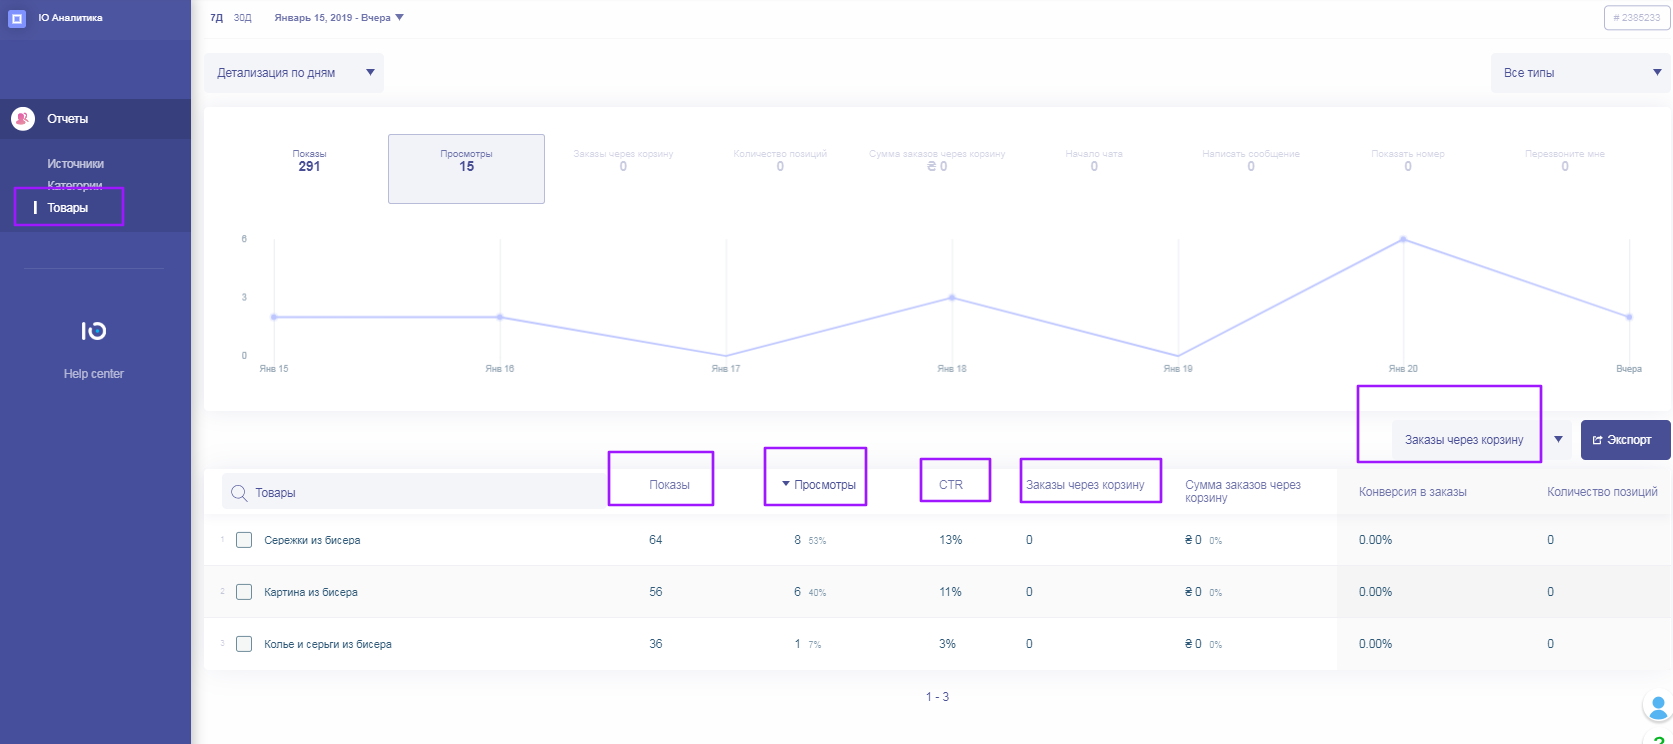Click the sort arrow beside Просмотры column
The width and height of the screenshot is (1673, 744).
click(786, 484)
